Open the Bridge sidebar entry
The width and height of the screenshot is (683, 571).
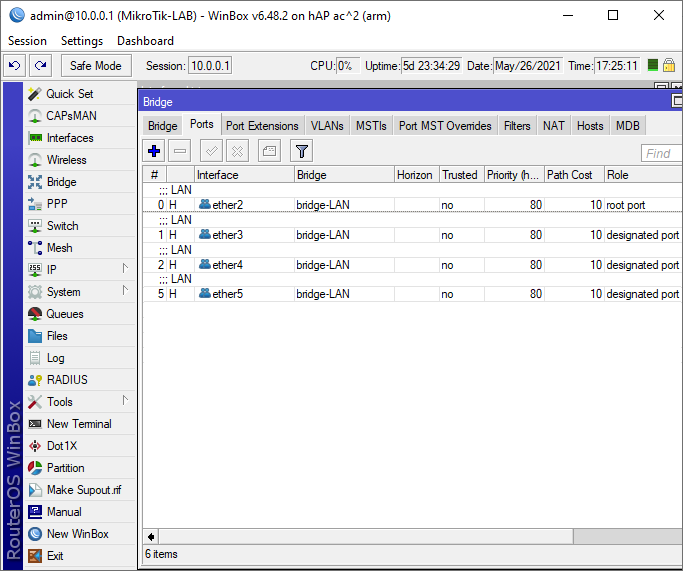(80, 182)
